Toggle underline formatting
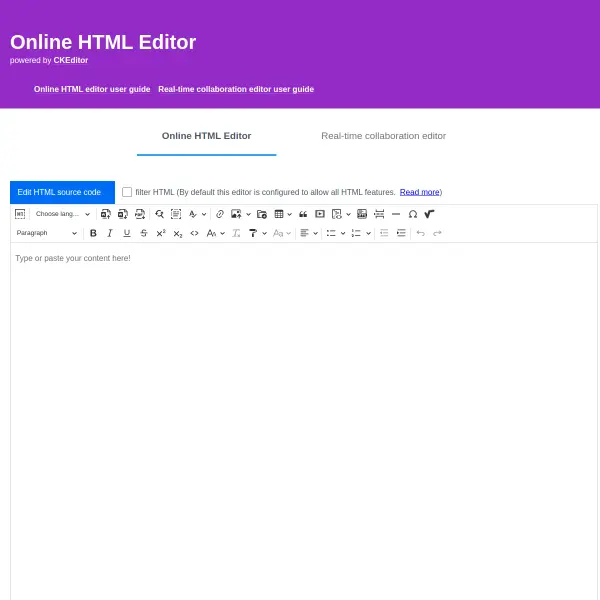This screenshot has width=600, height=600. click(x=127, y=233)
